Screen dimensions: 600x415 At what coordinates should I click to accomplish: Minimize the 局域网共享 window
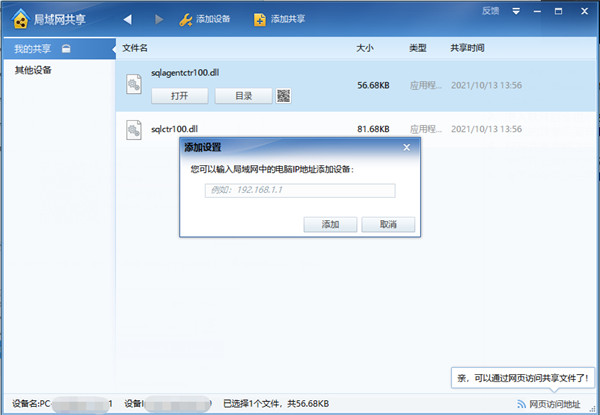click(537, 11)
